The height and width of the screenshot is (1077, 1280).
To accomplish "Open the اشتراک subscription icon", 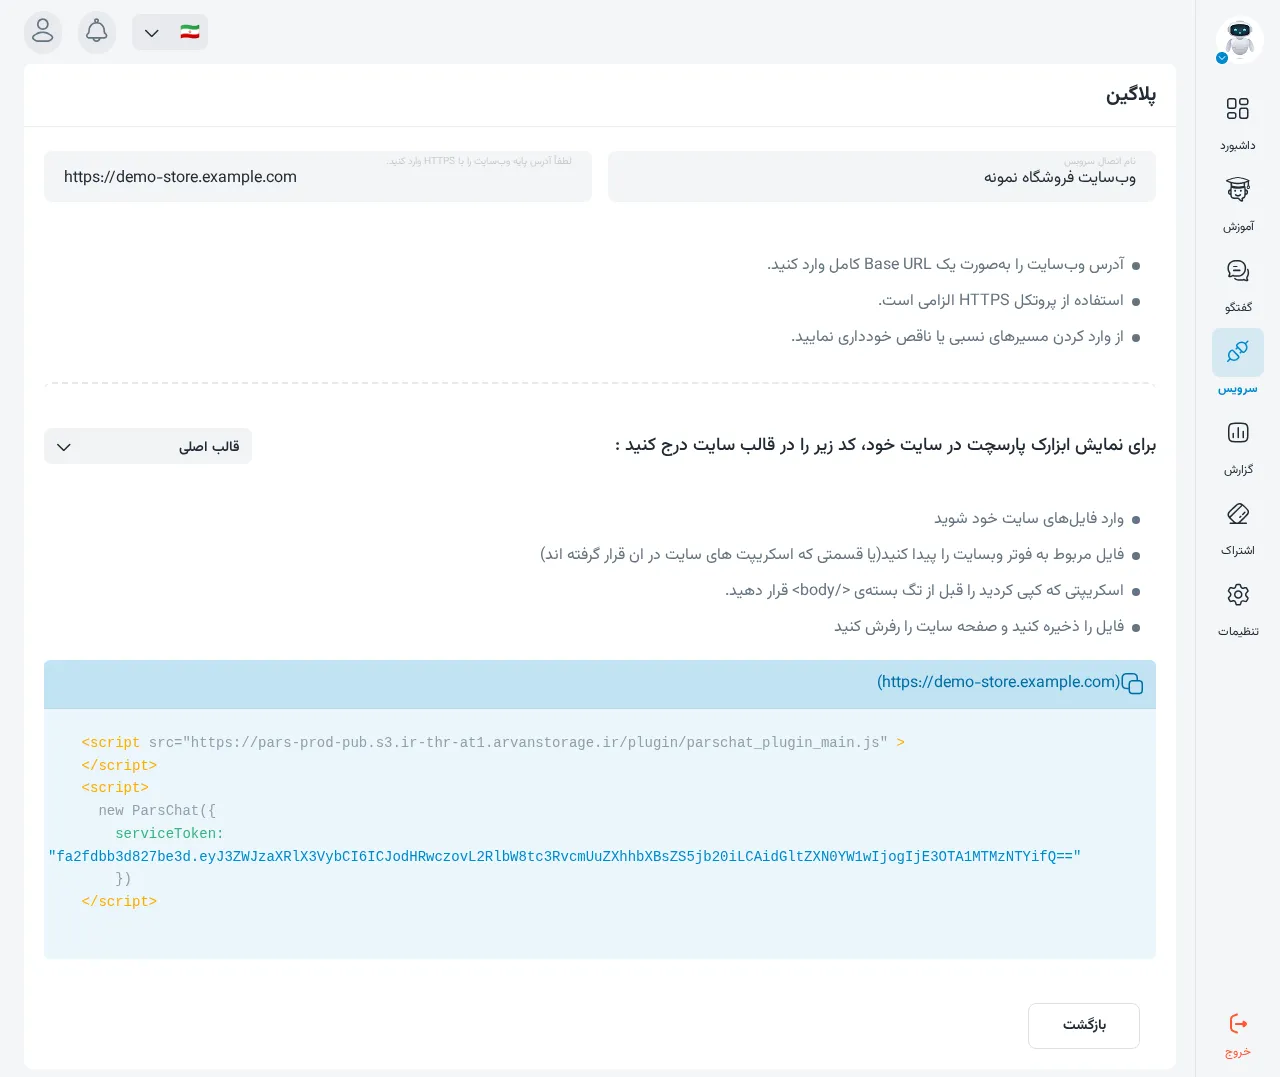I will [x=1238, y=514].
